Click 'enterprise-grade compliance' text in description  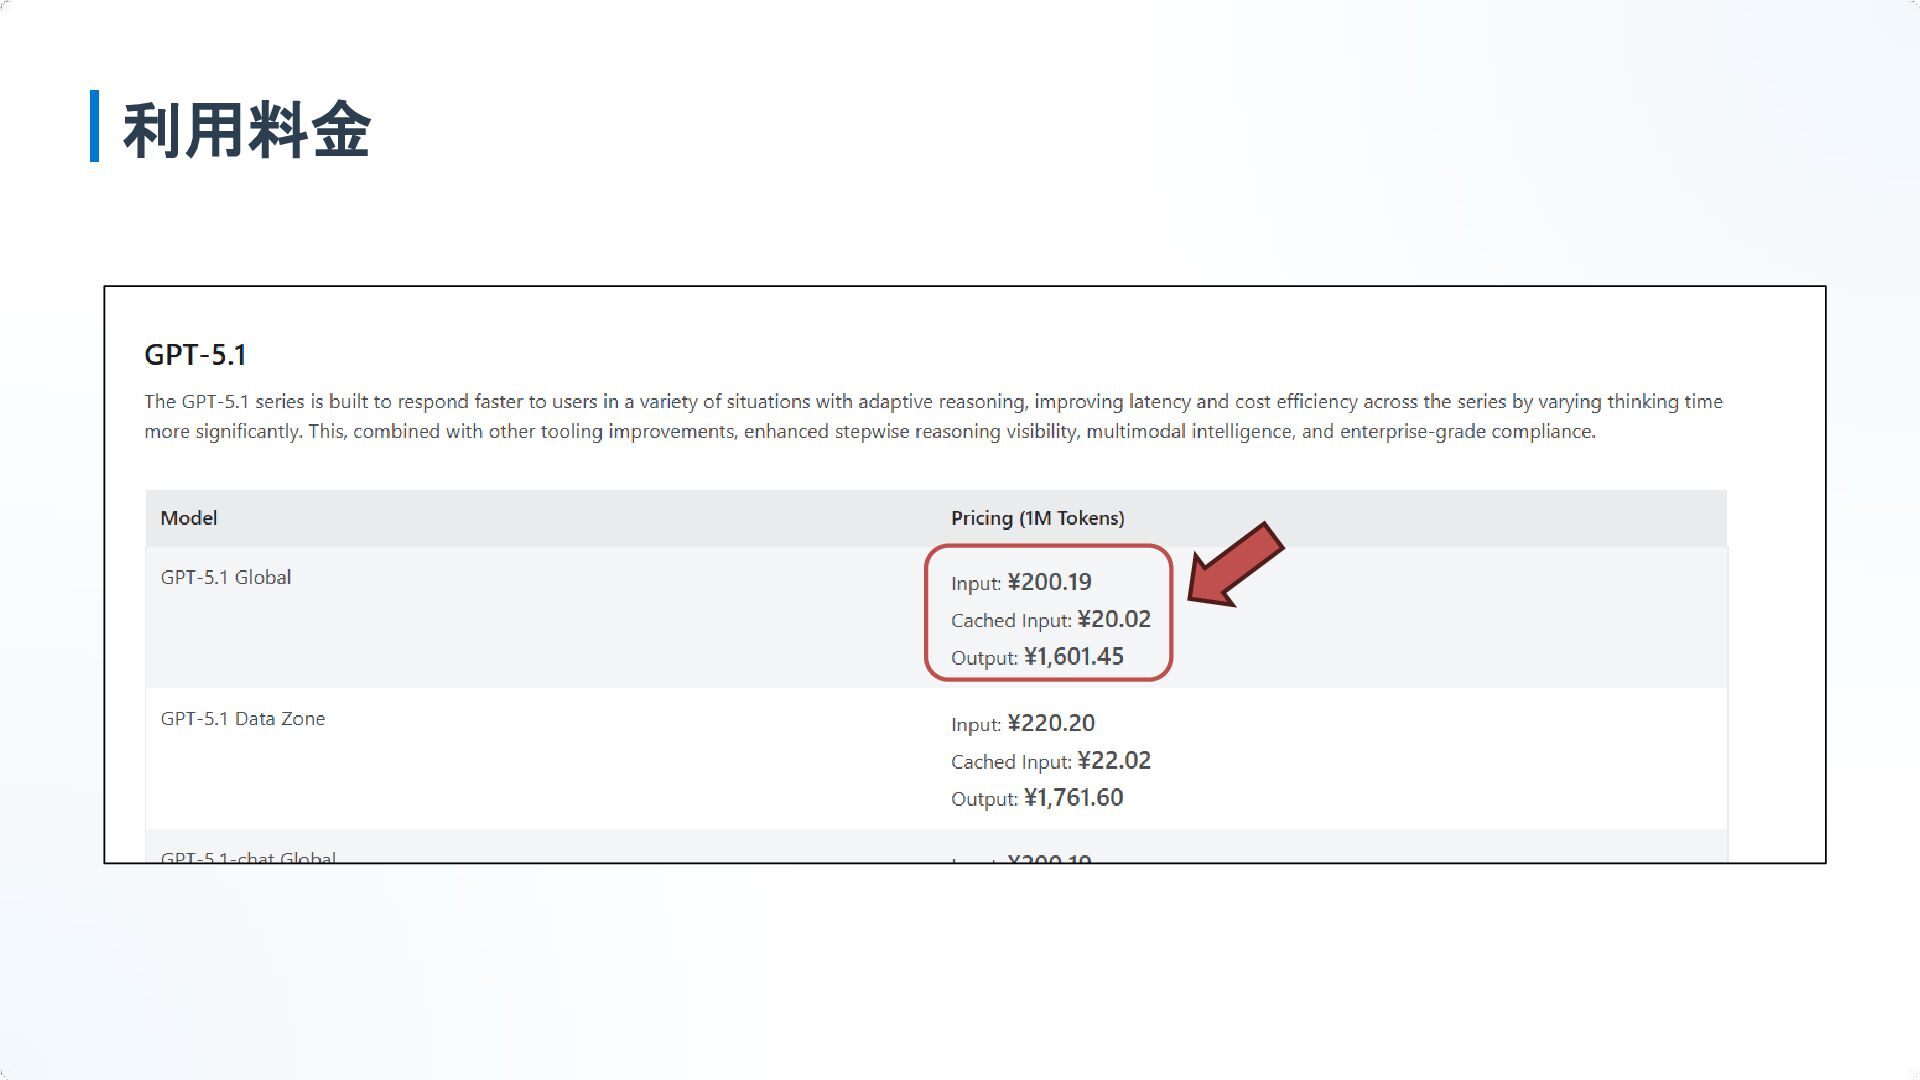coord(1467,432)
